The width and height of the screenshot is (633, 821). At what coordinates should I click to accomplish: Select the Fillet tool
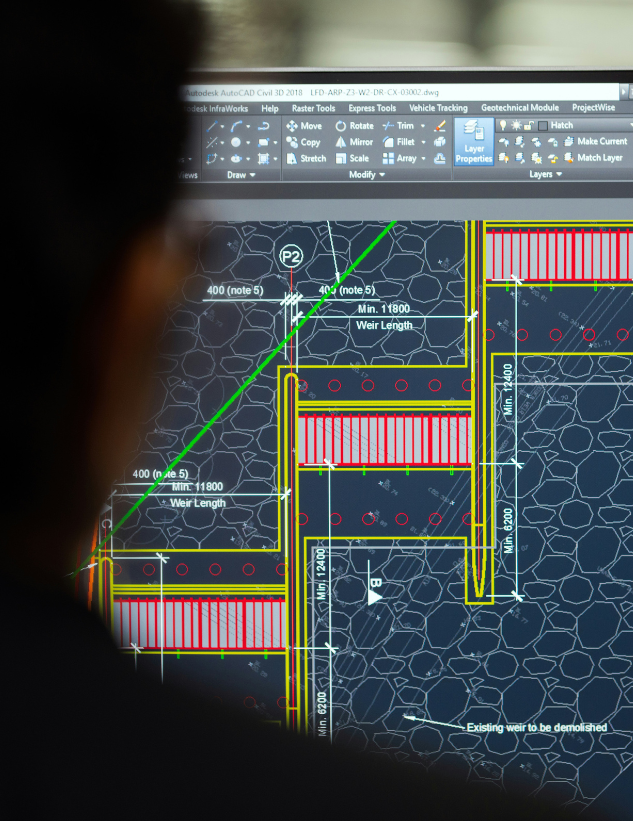(399, 142)
